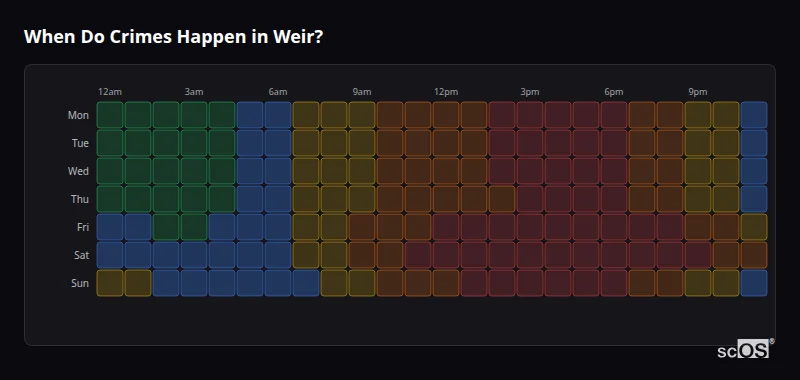Click the Tuesday 3am green cell

point(194,143)
